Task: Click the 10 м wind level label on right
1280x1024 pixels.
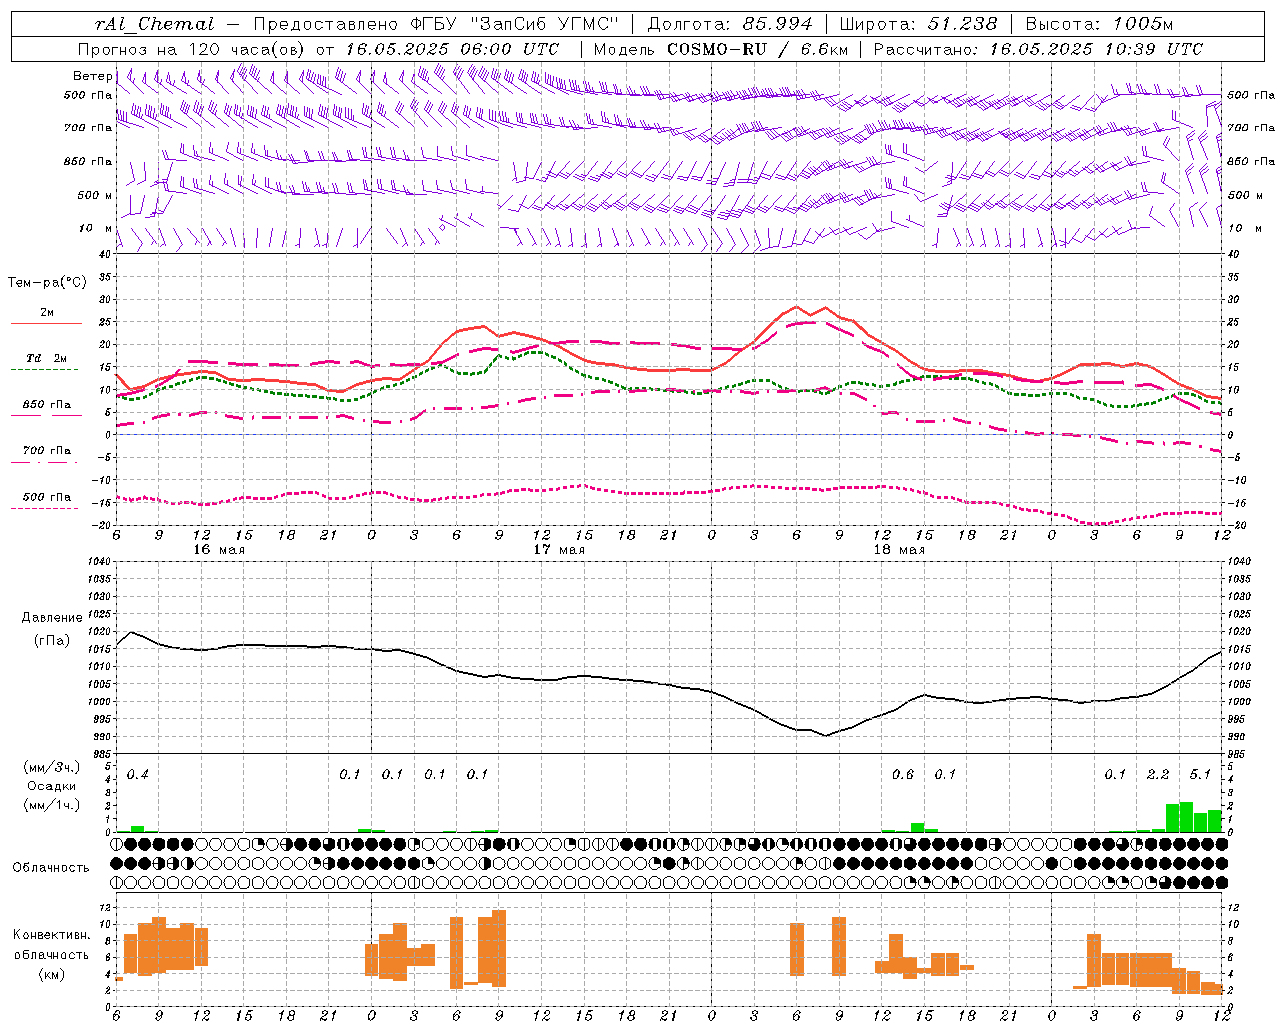Action: coord(1244,228)
